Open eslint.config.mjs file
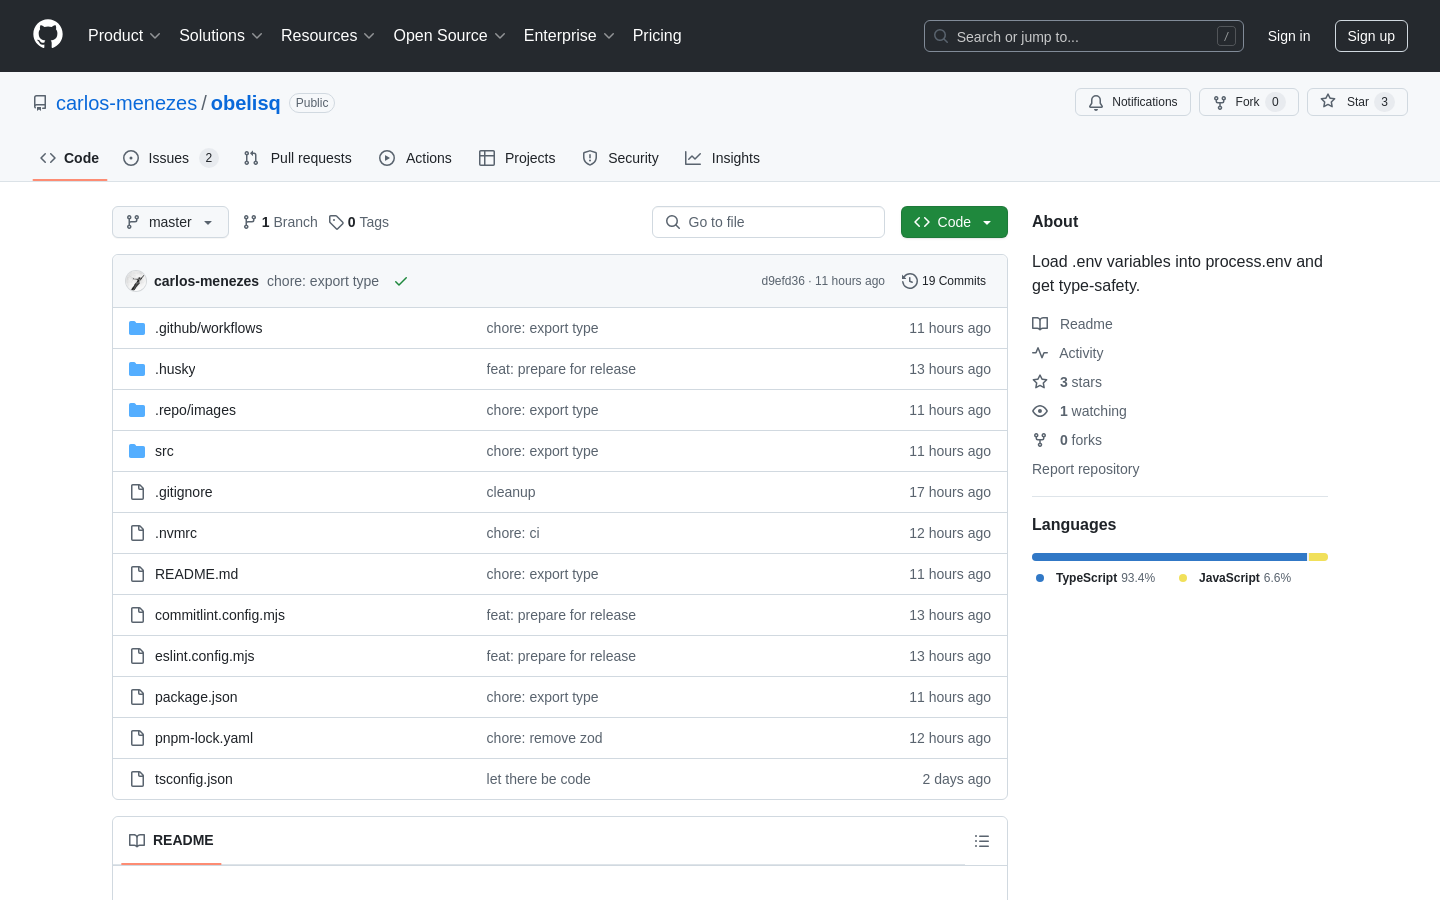 pos(205,656)
